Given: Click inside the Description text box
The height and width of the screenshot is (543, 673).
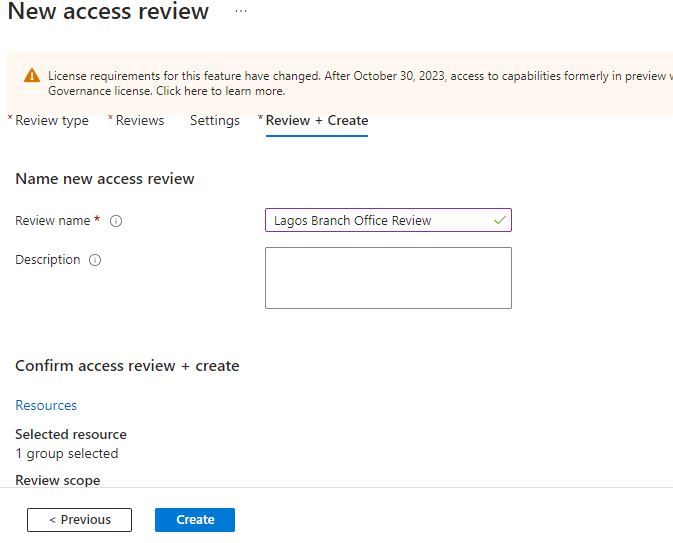Looking at the screenshot, I should (x=388, y=278).
